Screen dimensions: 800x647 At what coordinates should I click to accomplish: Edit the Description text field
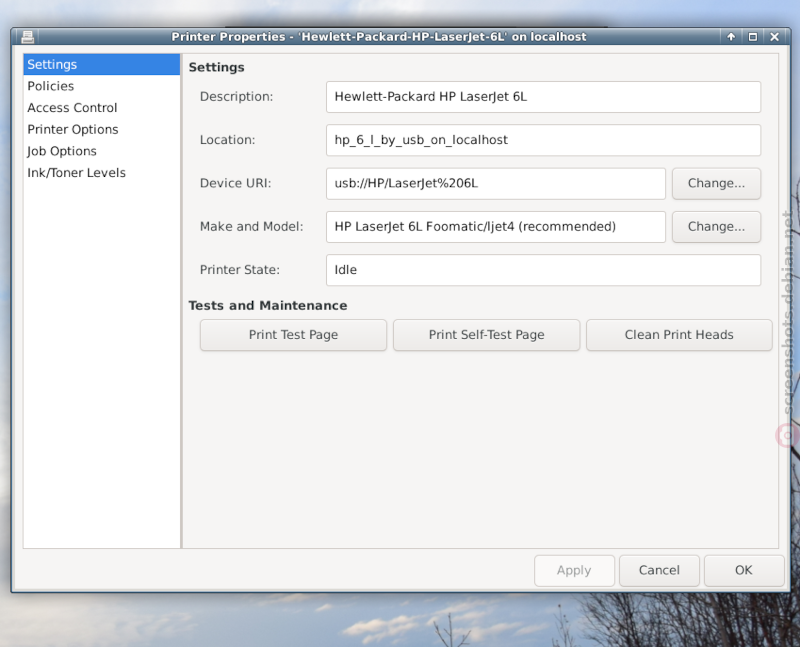tap(543, 97)
